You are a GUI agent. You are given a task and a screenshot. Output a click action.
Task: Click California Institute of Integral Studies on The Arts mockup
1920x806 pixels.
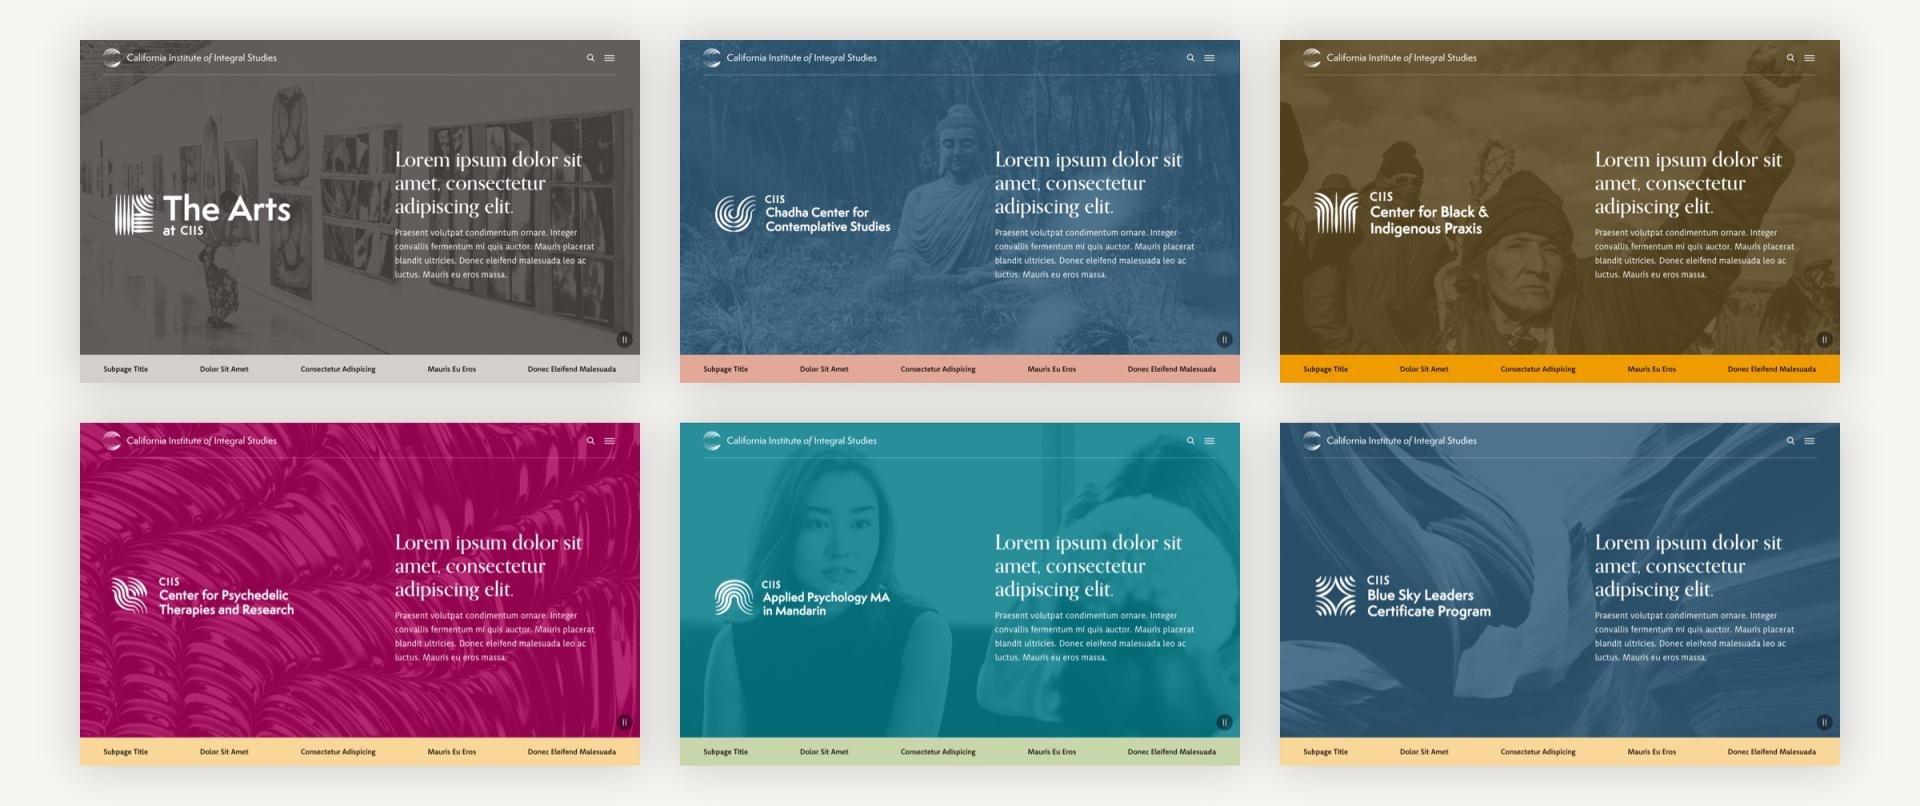pyautogui.click(x=202, y=58)
